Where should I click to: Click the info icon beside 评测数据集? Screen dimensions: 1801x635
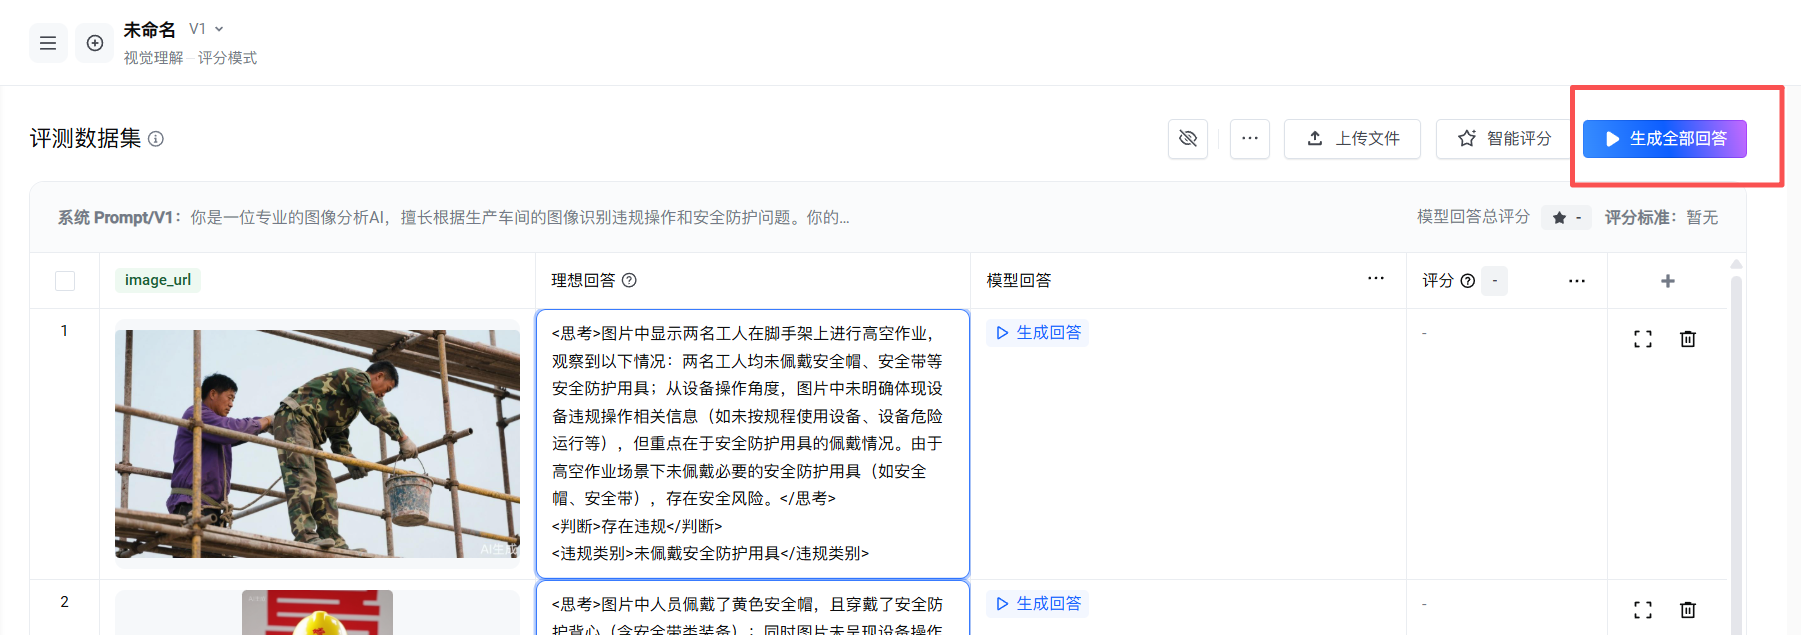(156, 139)
